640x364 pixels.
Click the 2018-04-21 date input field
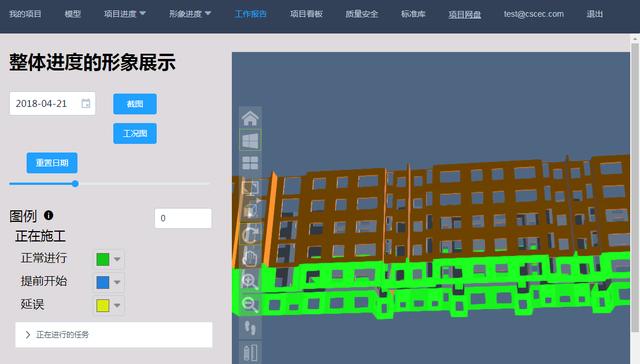click(52, 104)
